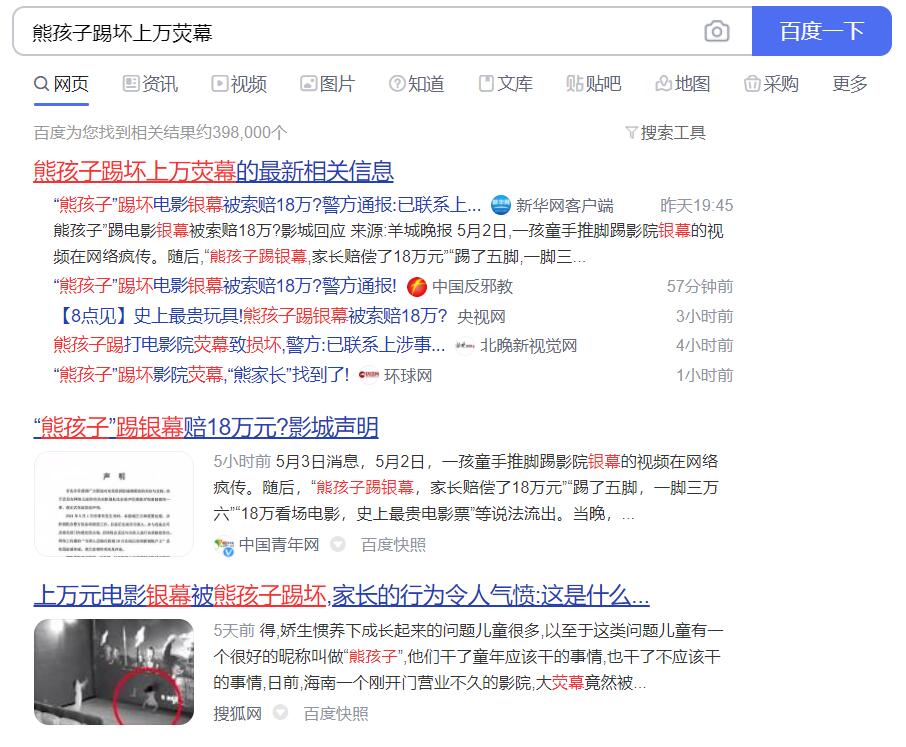Expand the 更多 menu
Viewport: 906px width, 747px height.
(850, 84)
